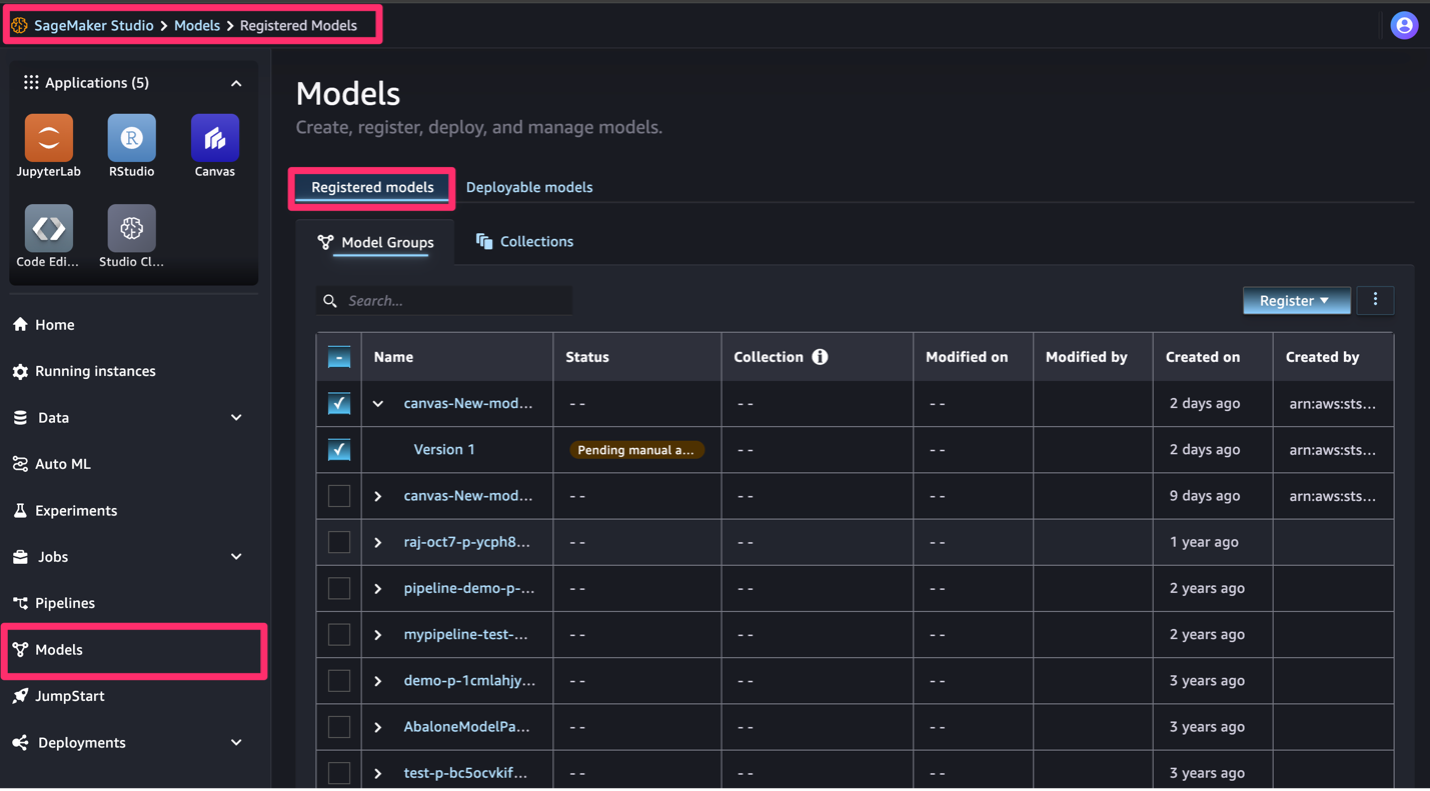Click the "Pending manual a..." status badge
The width and height of the screenshot is (1430, 791).
[636, 450]
